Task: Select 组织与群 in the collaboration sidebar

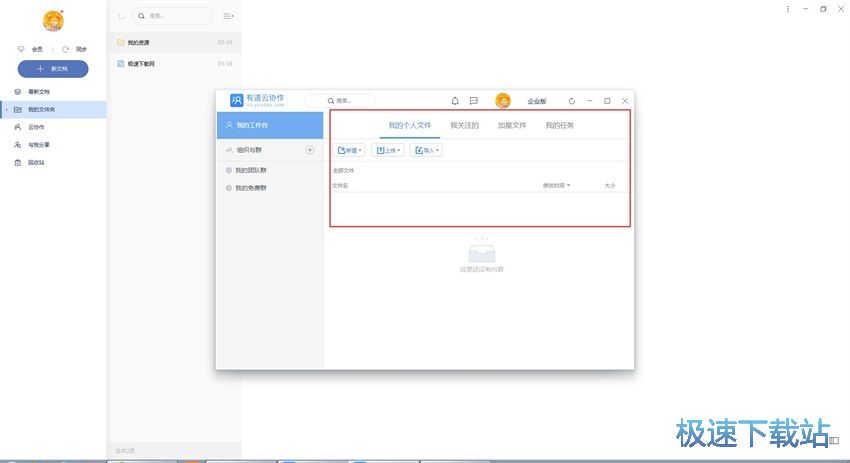Action: pos(270,150)
